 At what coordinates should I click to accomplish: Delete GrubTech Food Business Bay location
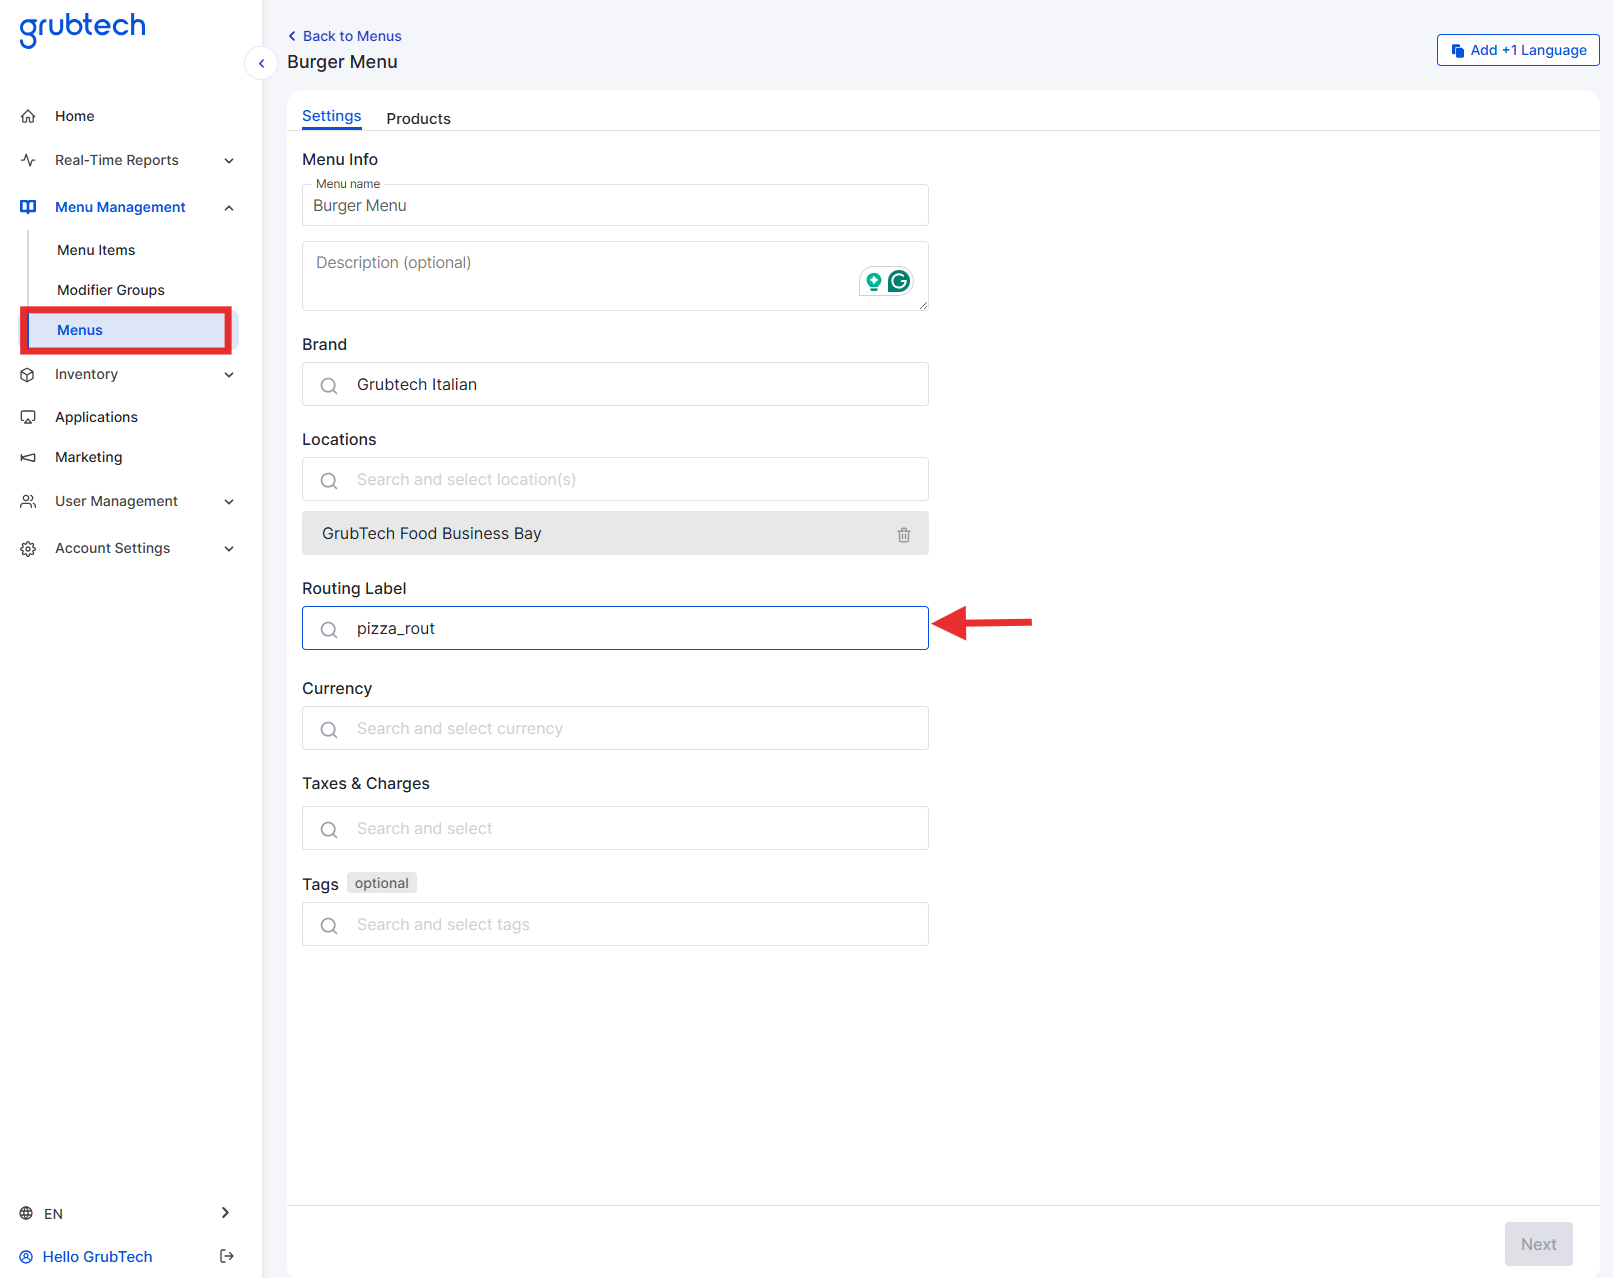(x=903, y=535)
